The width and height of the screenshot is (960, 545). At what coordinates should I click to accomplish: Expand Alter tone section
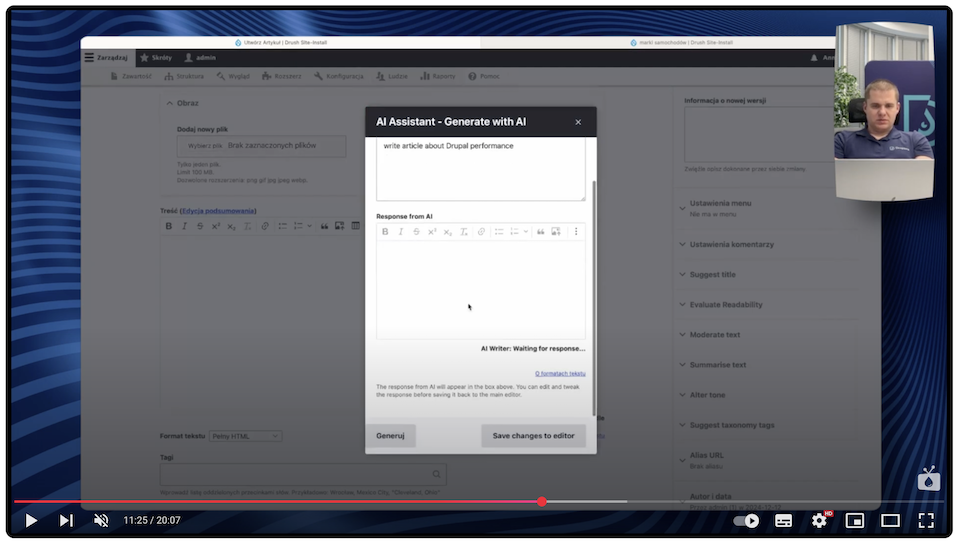coord(707,395)
